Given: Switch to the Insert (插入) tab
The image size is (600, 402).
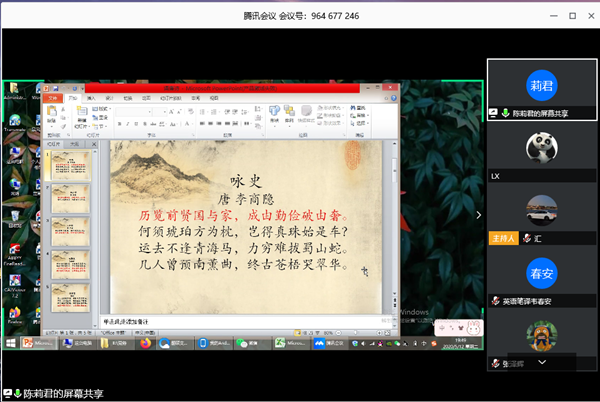Looking at the screenshot, I should [91, 98].
